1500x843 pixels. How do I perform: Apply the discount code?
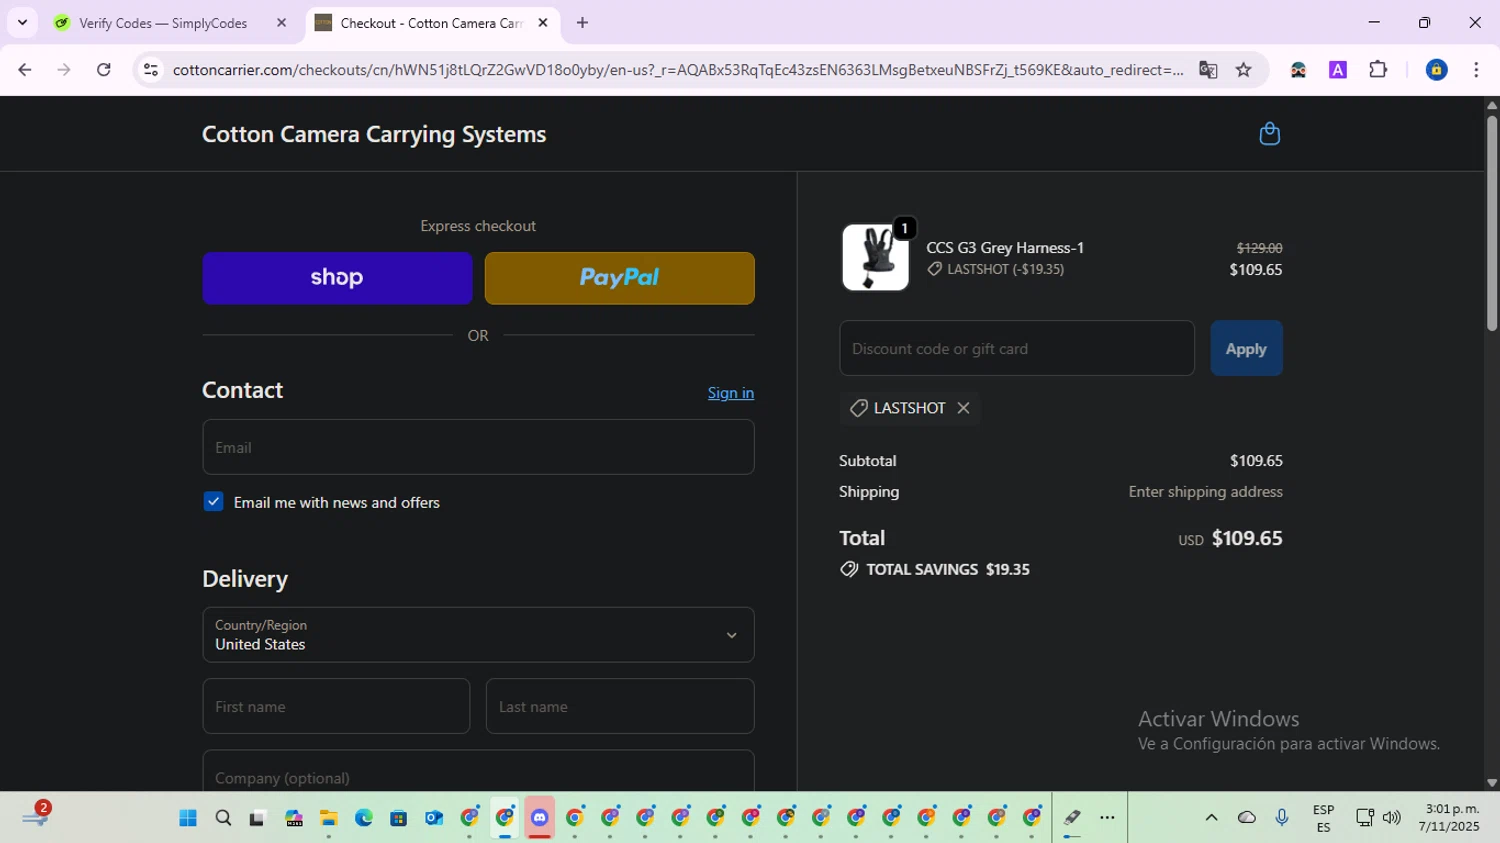1246,348
